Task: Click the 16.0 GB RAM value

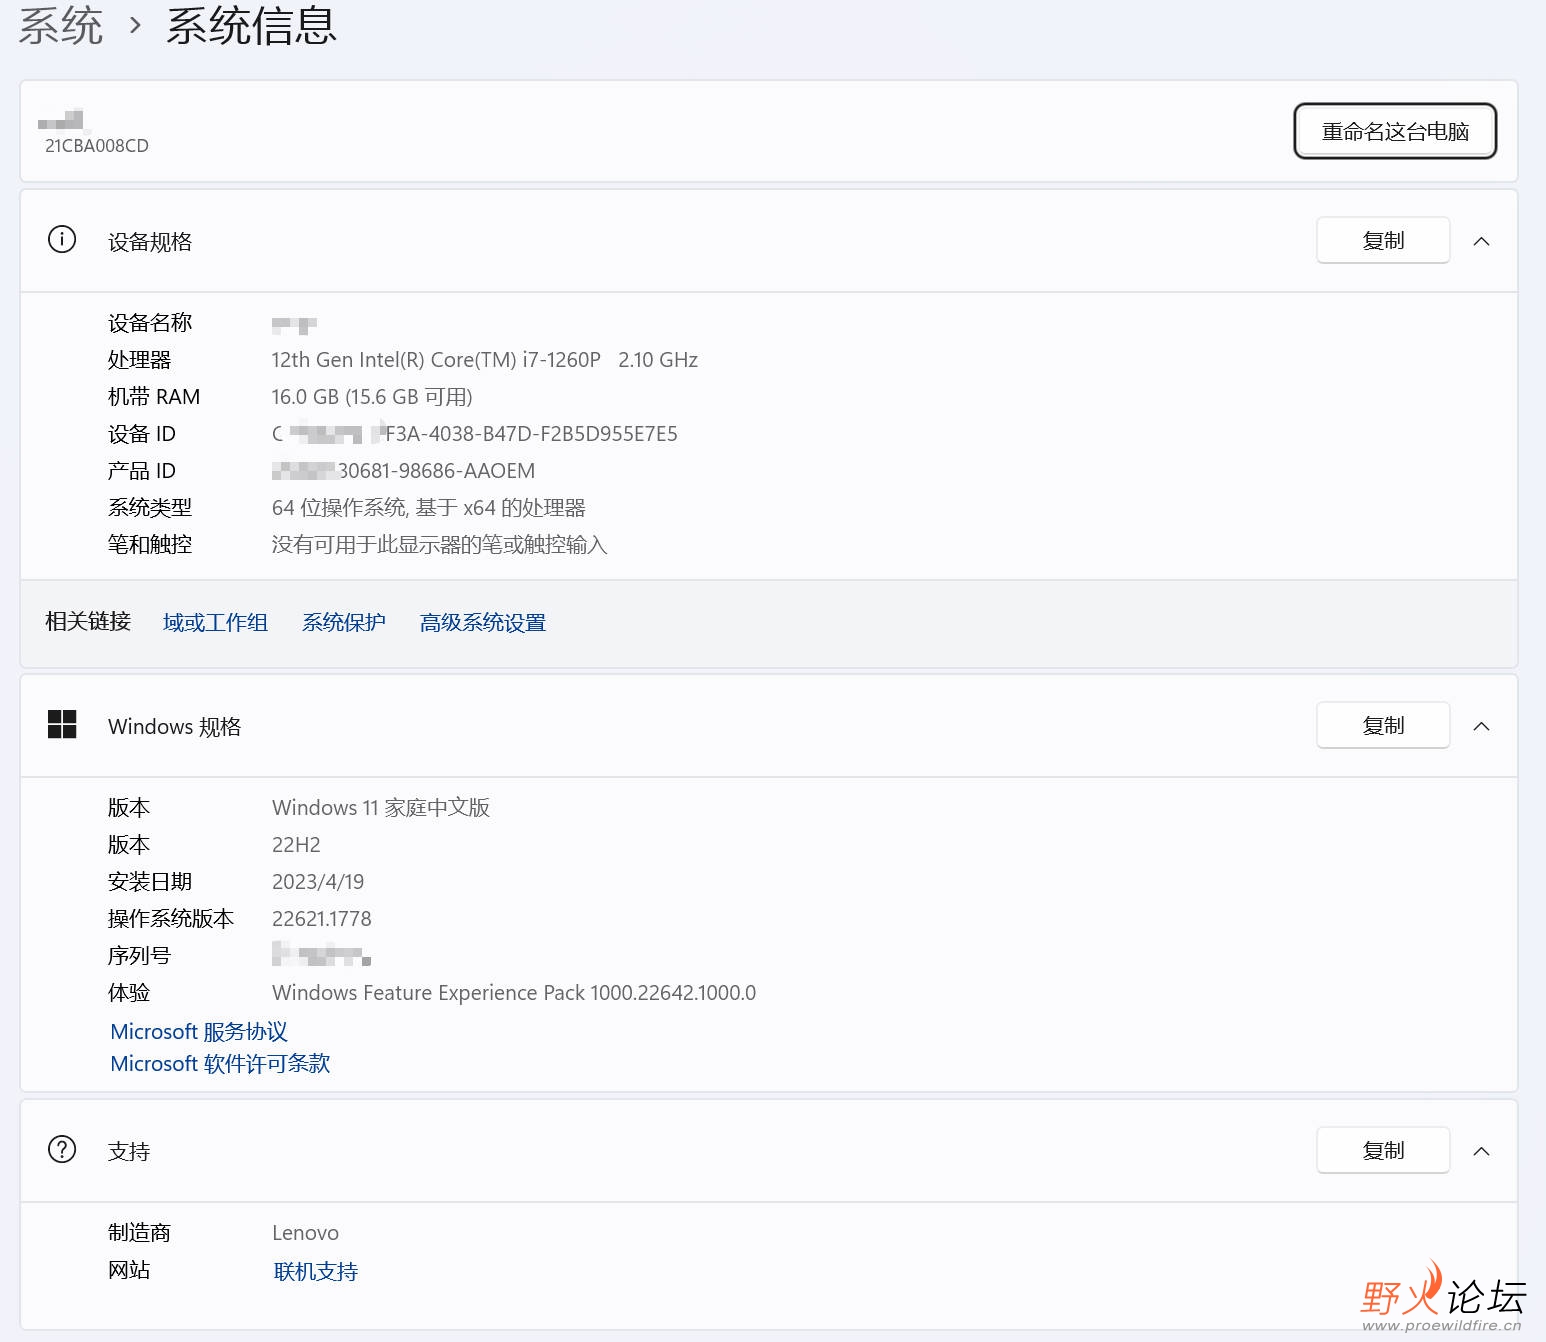Action: (372, 396)
